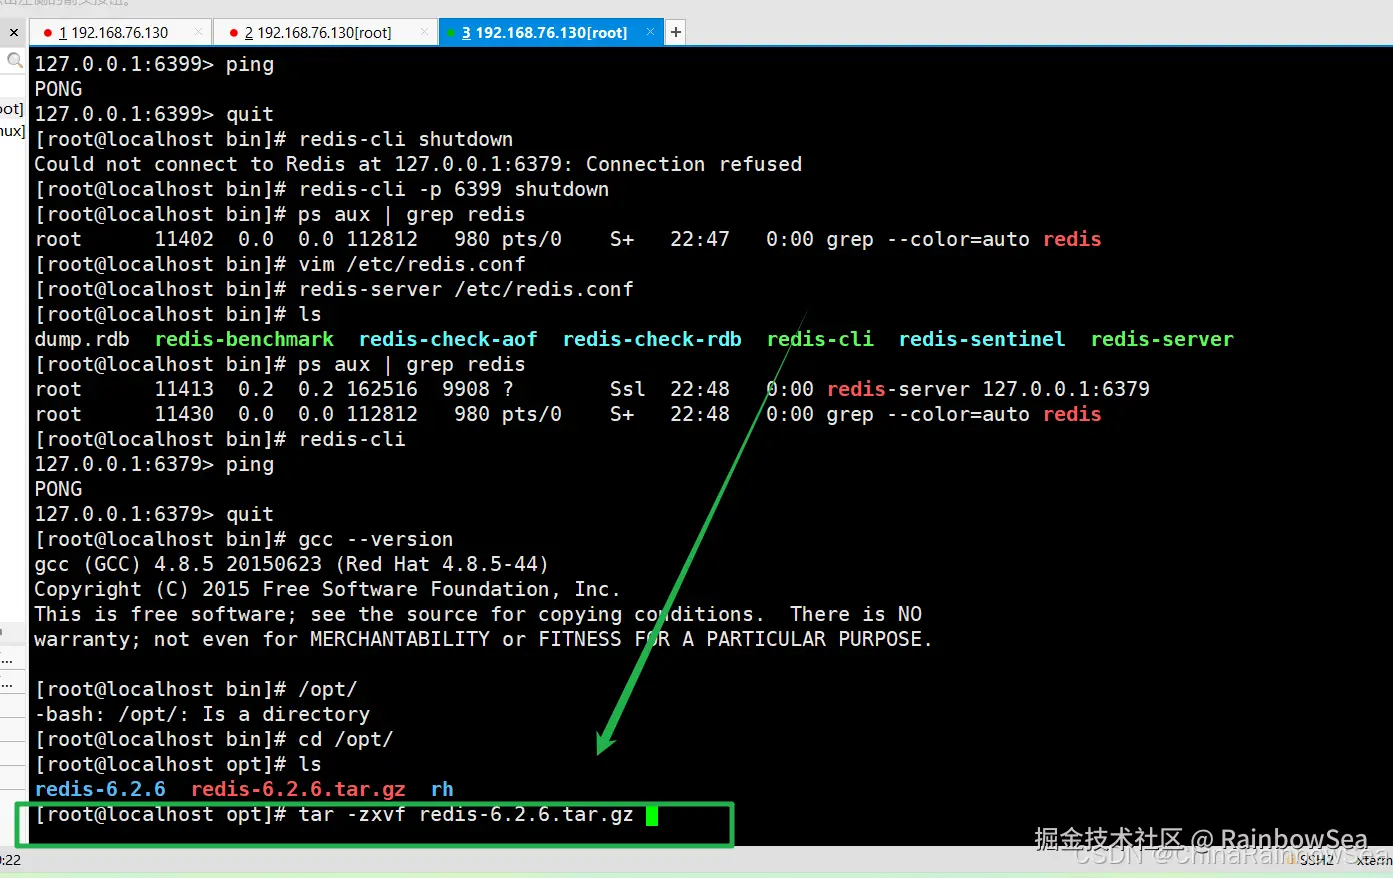
Task: Click the "Copyright (C) 2015 Free Software Foundation" line
Action: (x=328, y=589)
